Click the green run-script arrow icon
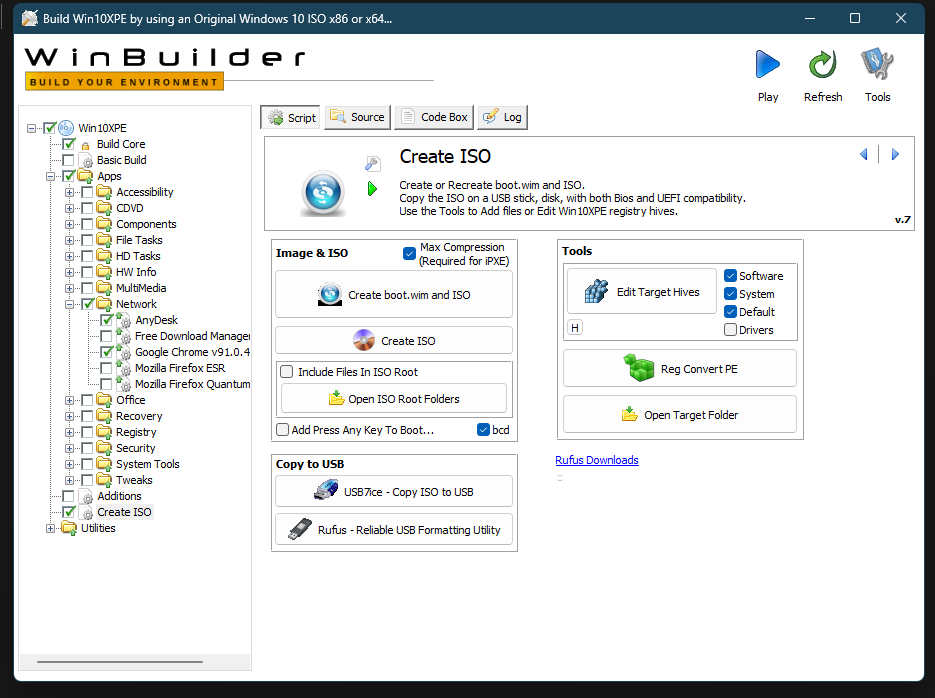This screenshot has height=698, width=935. point(372,189)
